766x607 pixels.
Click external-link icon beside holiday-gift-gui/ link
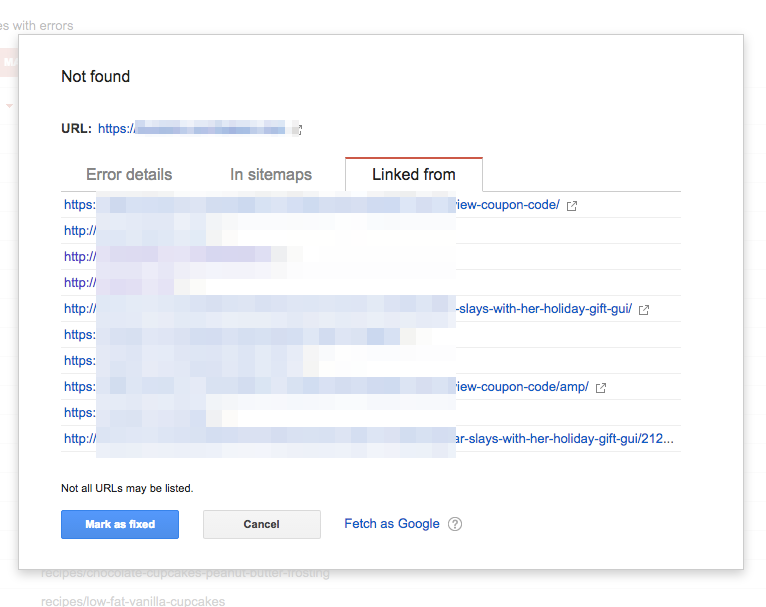(644, 310)
